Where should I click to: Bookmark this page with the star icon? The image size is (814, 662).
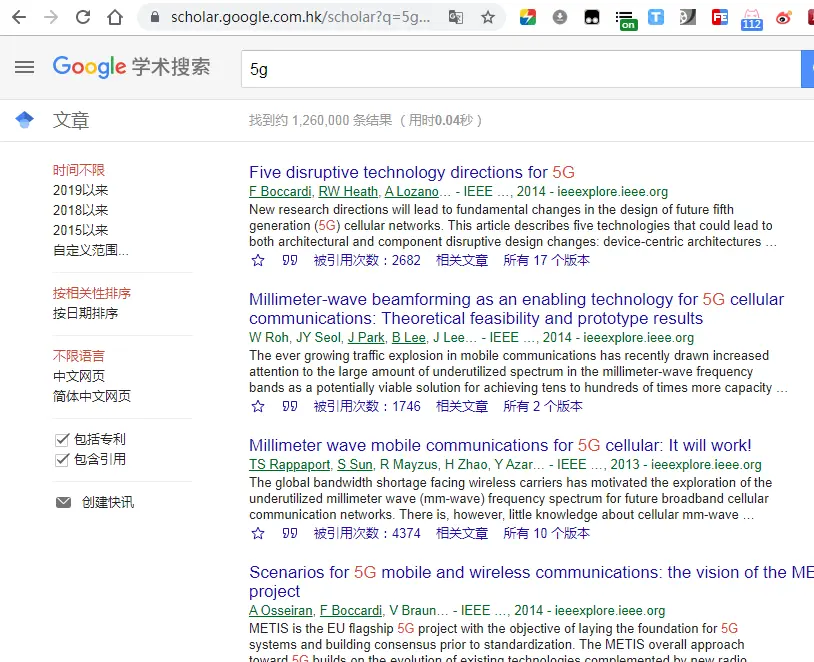(x=487, y=17)
